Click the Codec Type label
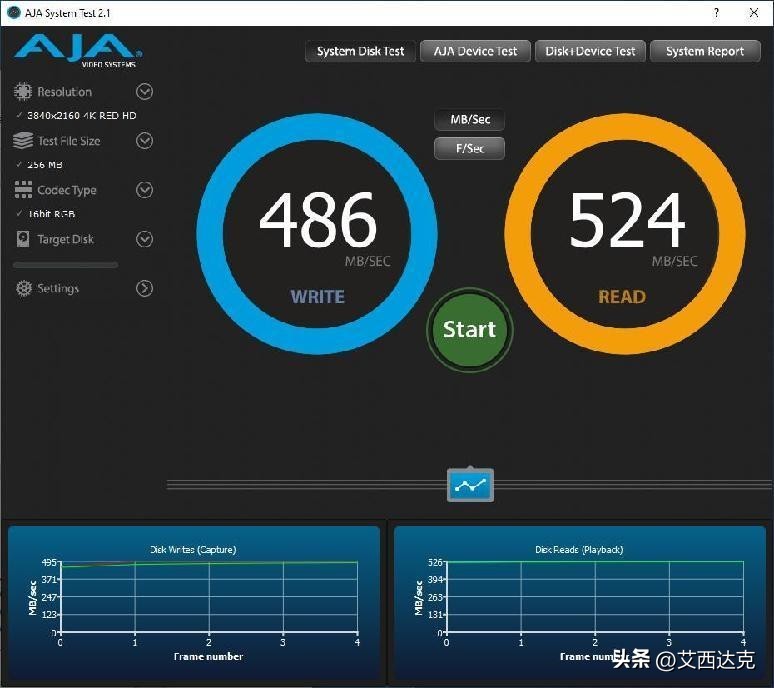The height and width of the screenshot is (688, 774). coord(67,191)
